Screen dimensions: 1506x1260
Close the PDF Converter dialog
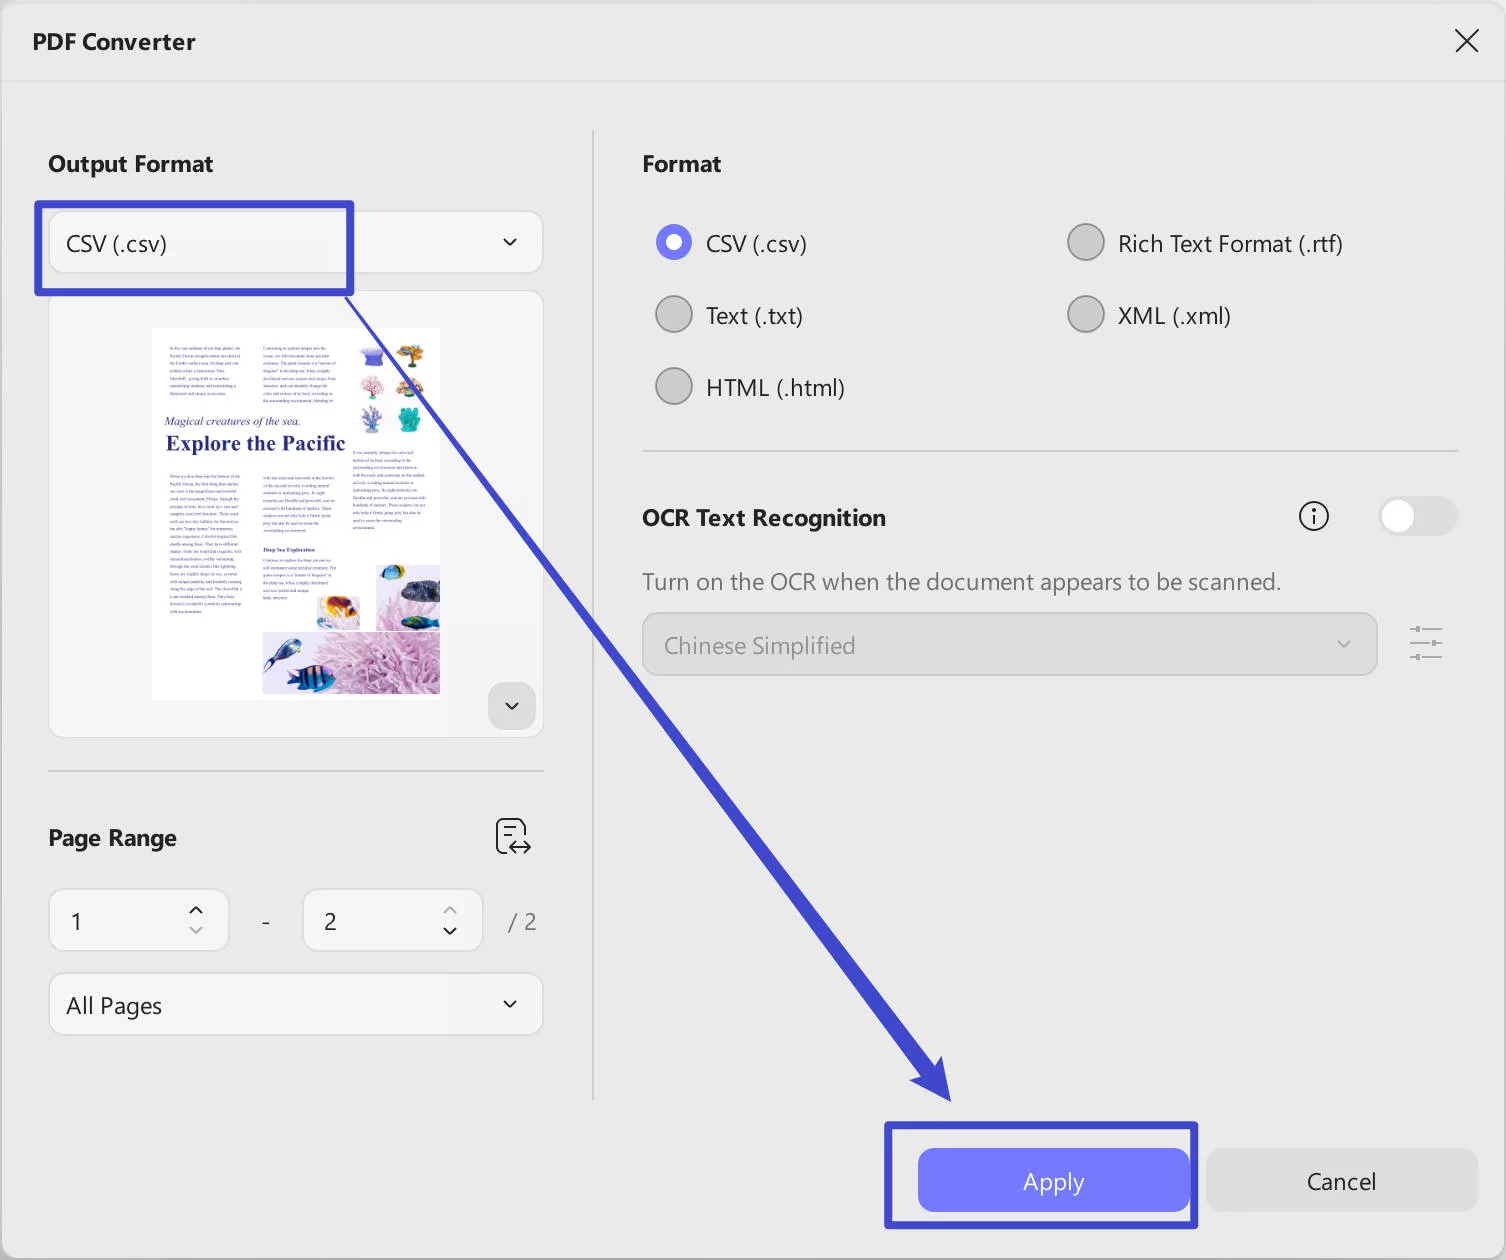pyautogui.click(x=1466, y=41)
